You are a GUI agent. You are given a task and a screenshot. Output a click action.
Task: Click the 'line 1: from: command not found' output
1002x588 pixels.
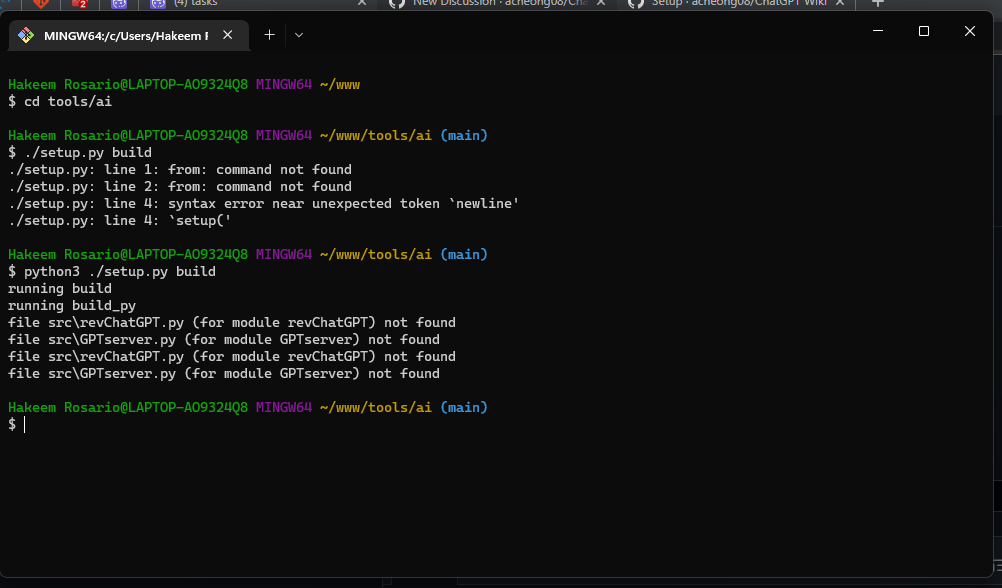click(180, 169)
